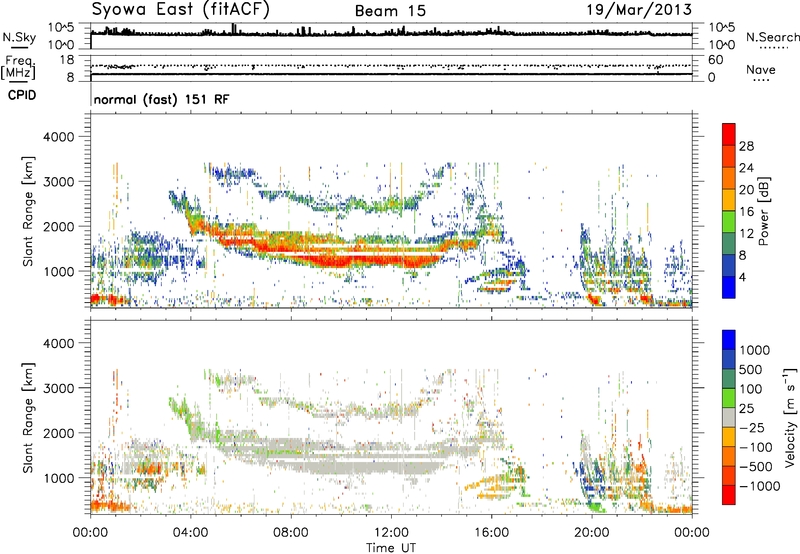
Task: Select the noise sky trace strip
Action: point(391,36)
